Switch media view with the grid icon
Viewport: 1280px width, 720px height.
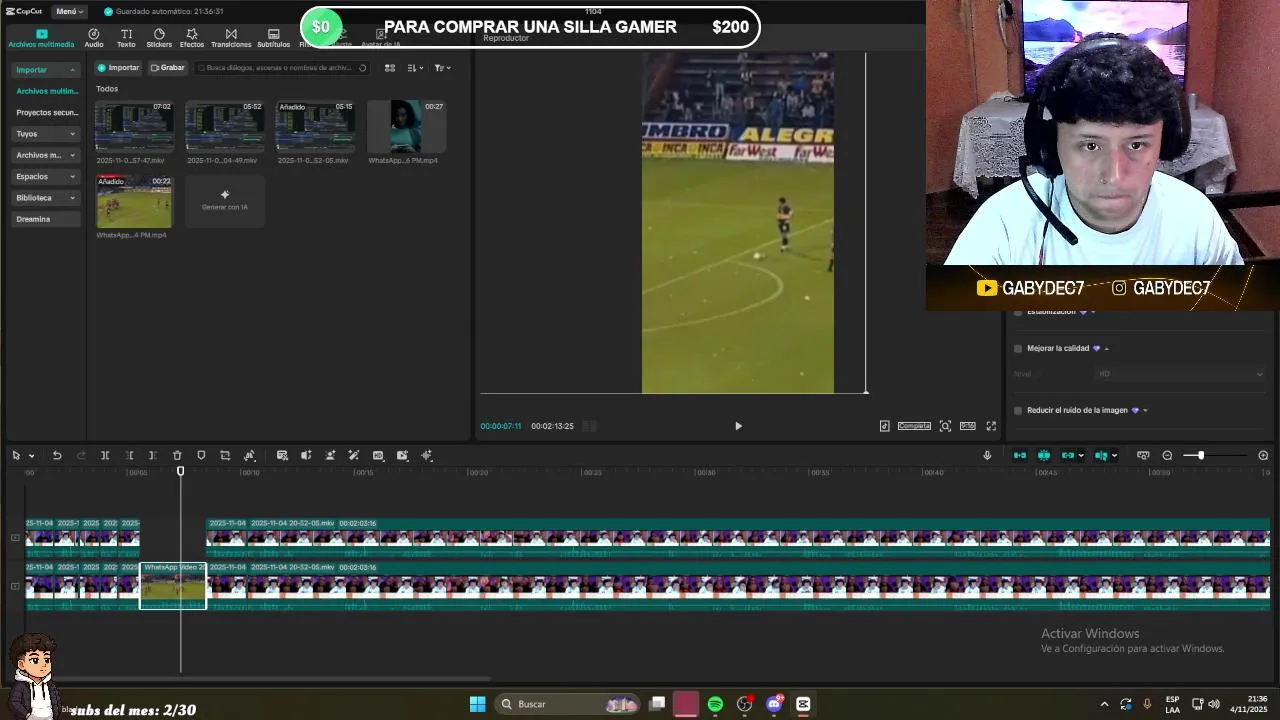coord(390,68)
